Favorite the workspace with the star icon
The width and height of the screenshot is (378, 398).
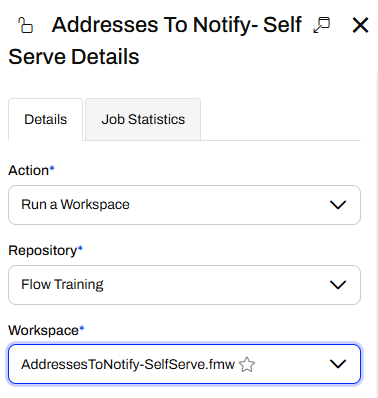[x=247, y=364]
